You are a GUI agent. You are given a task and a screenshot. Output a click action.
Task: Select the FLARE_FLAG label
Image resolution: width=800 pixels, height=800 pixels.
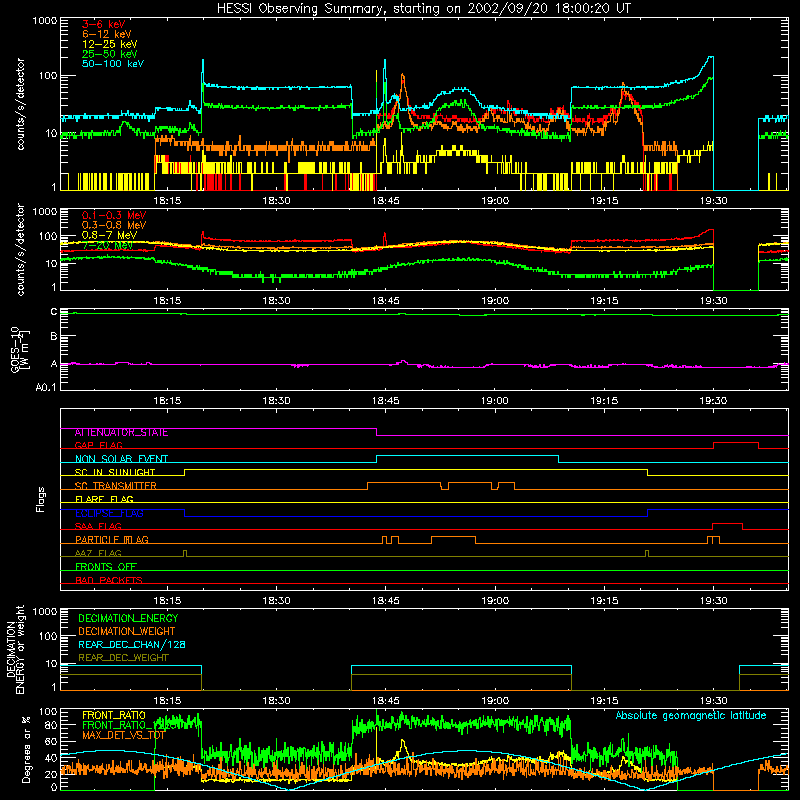(x=104, y=499)
